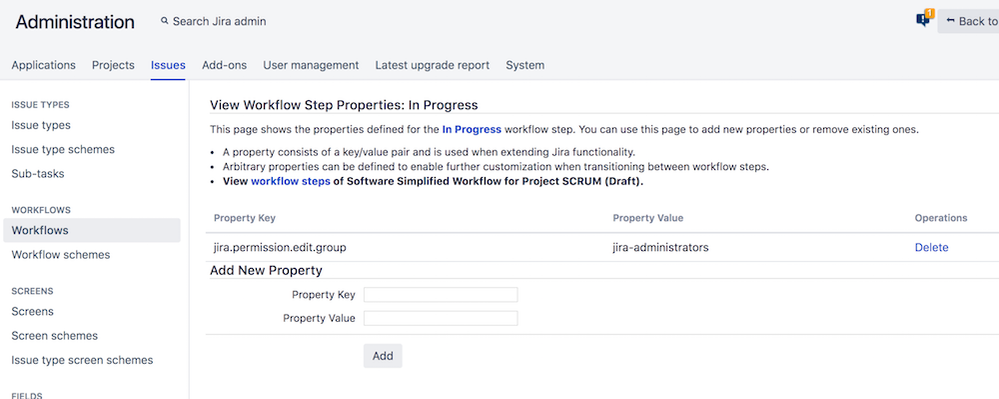Open Issue types in sidebar
Screen dimensions: 999x399
(x=41, y=125)
